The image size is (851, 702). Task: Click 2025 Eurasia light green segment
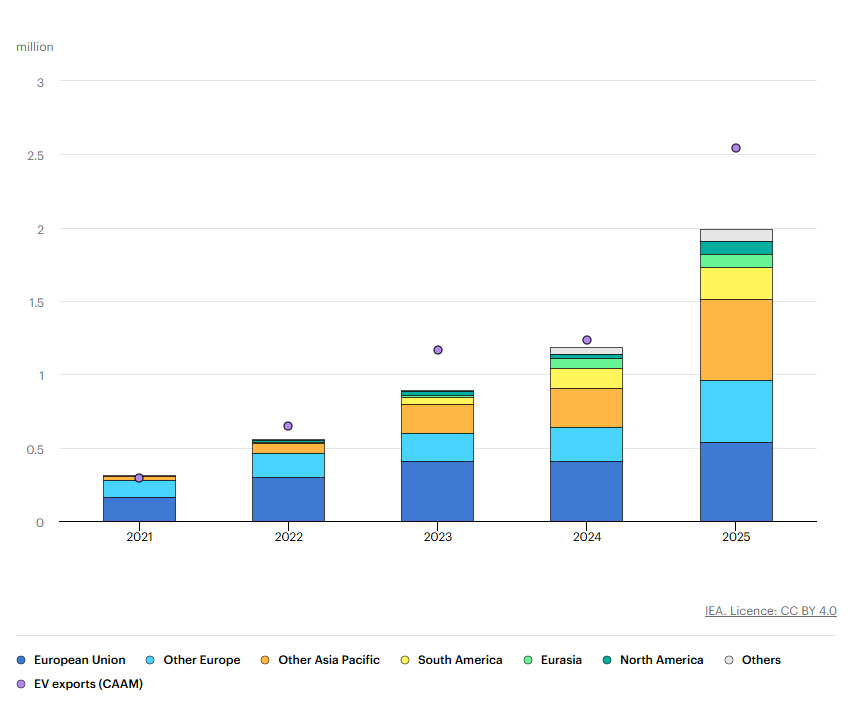[736, 261]
